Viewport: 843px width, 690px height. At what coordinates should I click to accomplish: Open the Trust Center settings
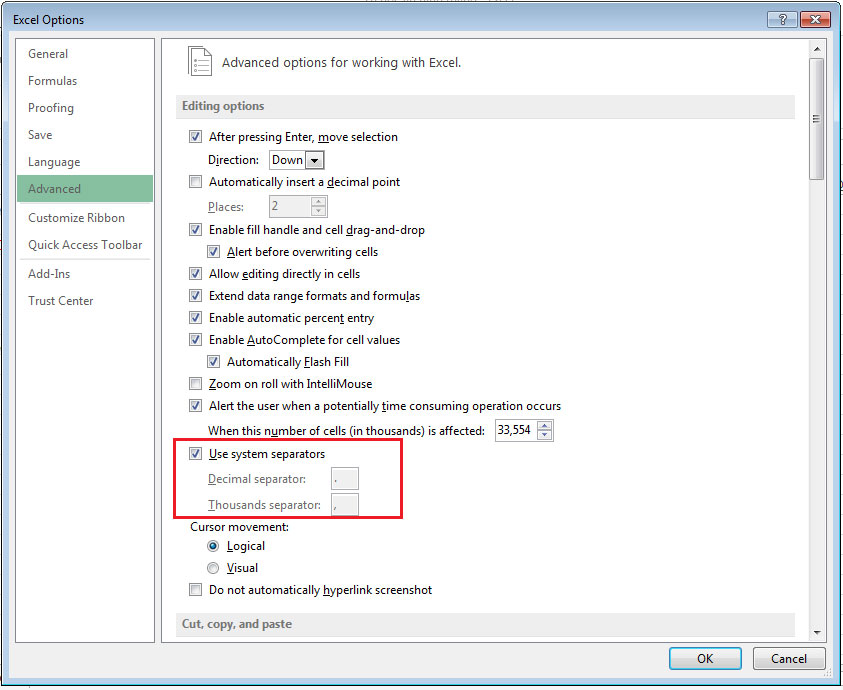click(x=62, y=300)
